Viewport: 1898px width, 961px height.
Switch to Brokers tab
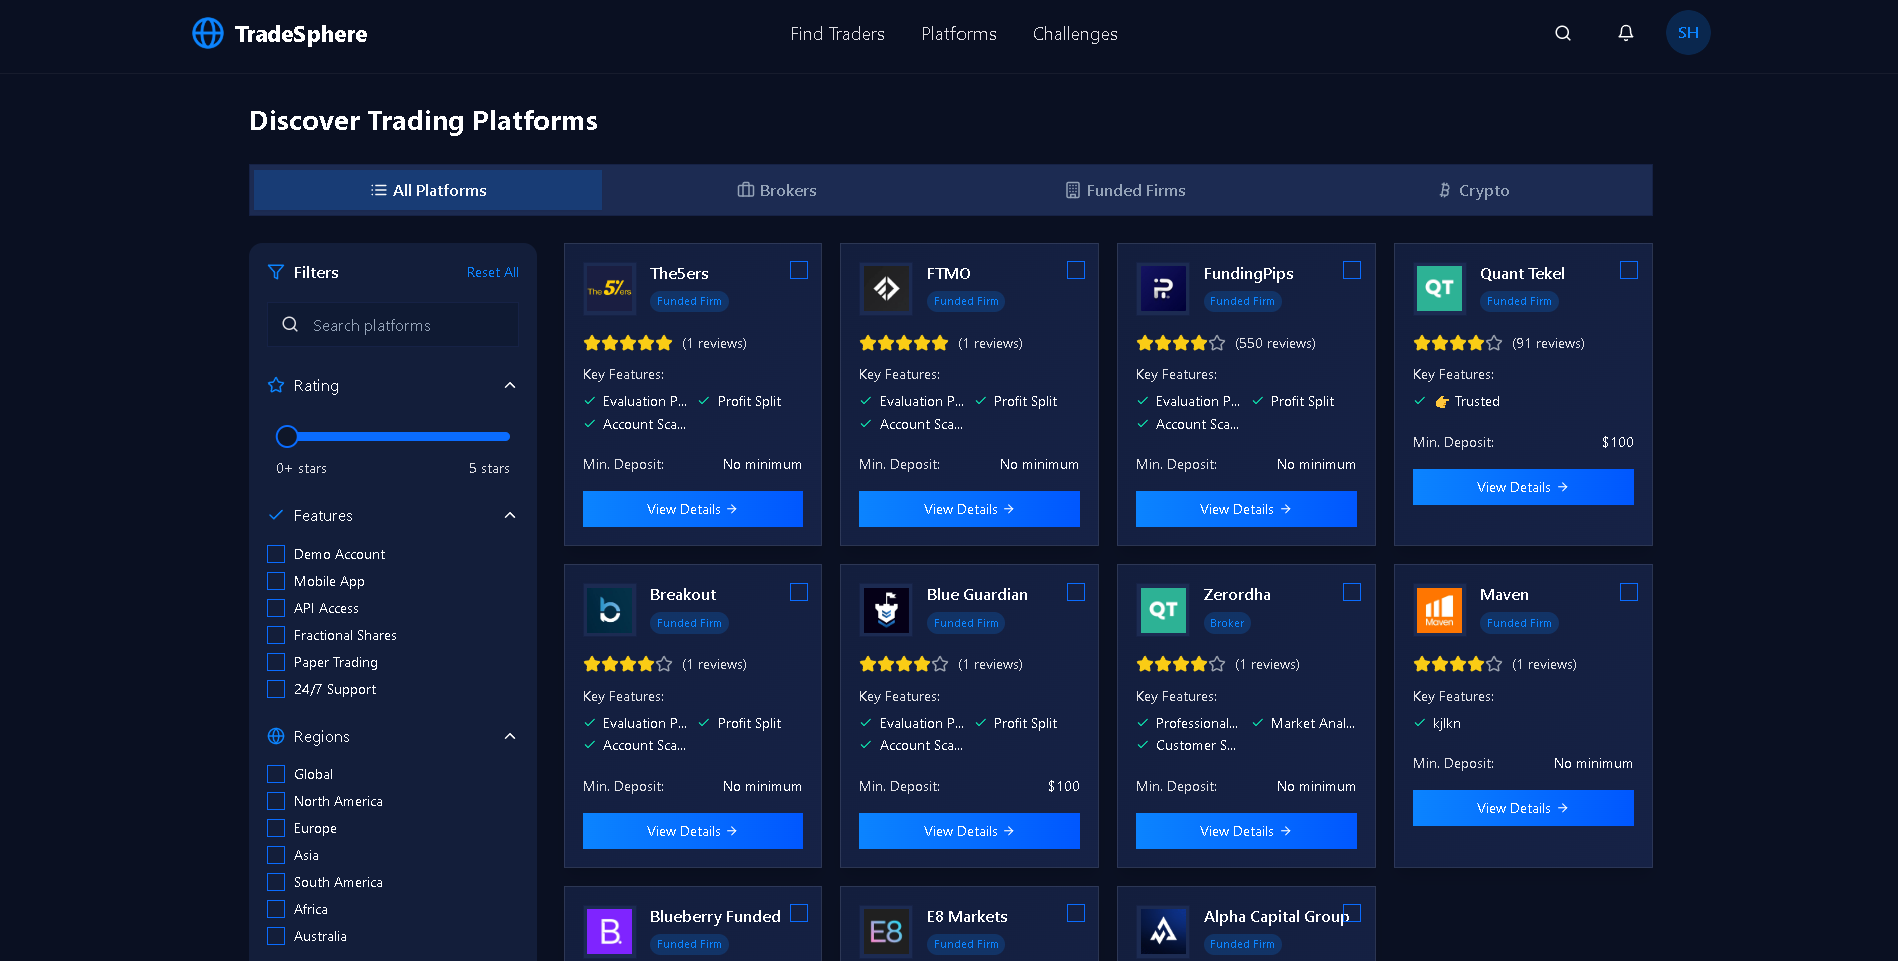click(777, 190)
